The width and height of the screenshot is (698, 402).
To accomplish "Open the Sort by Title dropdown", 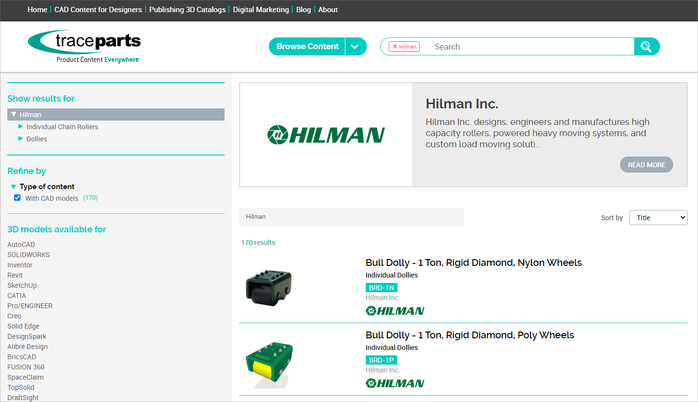I will pyautogui.click(x=658, y=218).
